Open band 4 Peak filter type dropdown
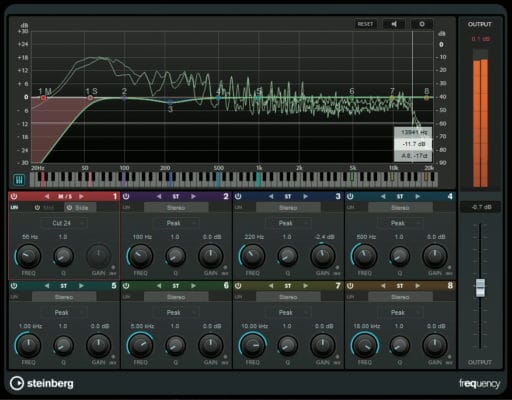The image size is (512, 400). point(400,223)
